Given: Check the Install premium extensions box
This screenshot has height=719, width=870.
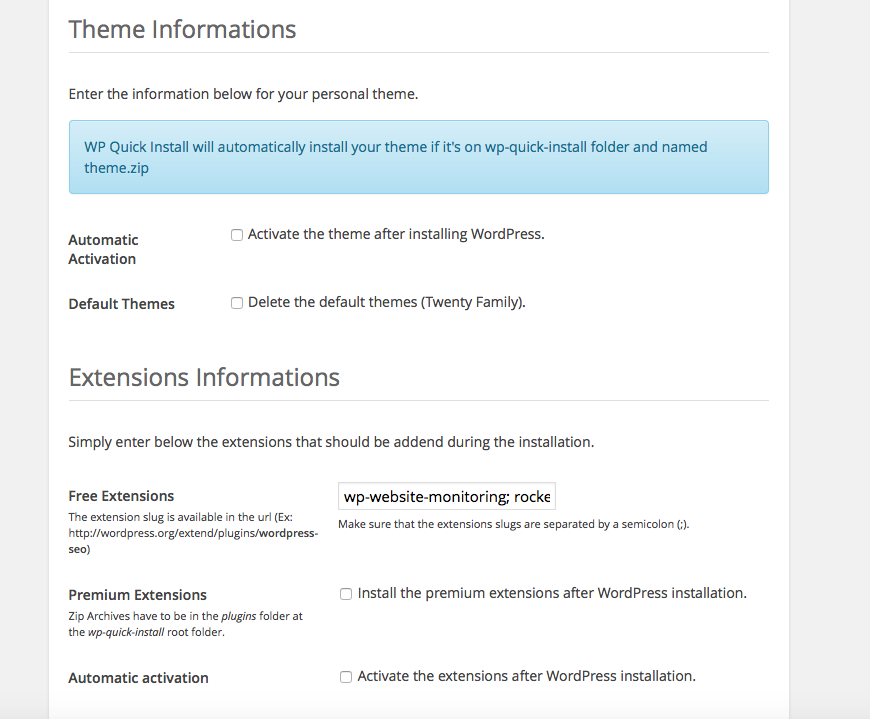Looking at the screenshot, I should point(346,594).
